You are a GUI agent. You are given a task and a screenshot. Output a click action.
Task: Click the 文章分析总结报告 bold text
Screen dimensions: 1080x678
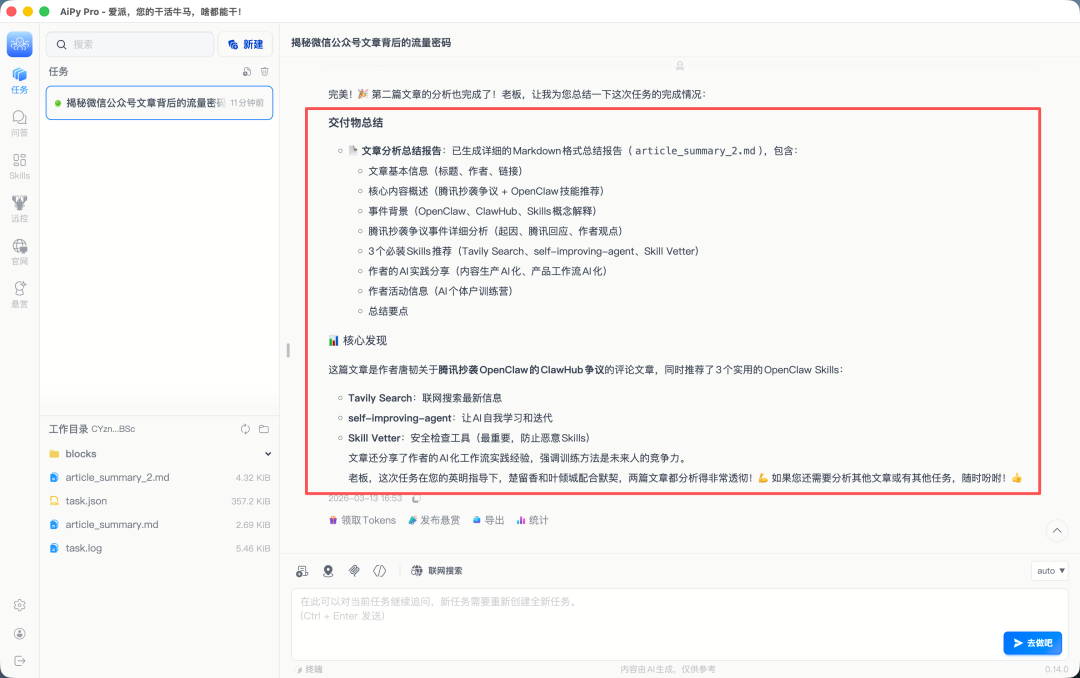(x=402, y=151)
